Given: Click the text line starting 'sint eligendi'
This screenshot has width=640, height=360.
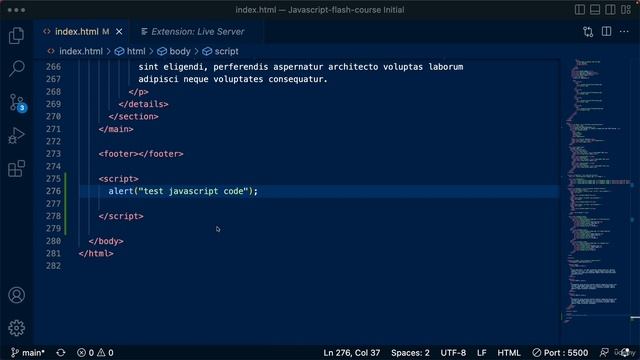Looking at the screenshot, I should pos(301,67).
